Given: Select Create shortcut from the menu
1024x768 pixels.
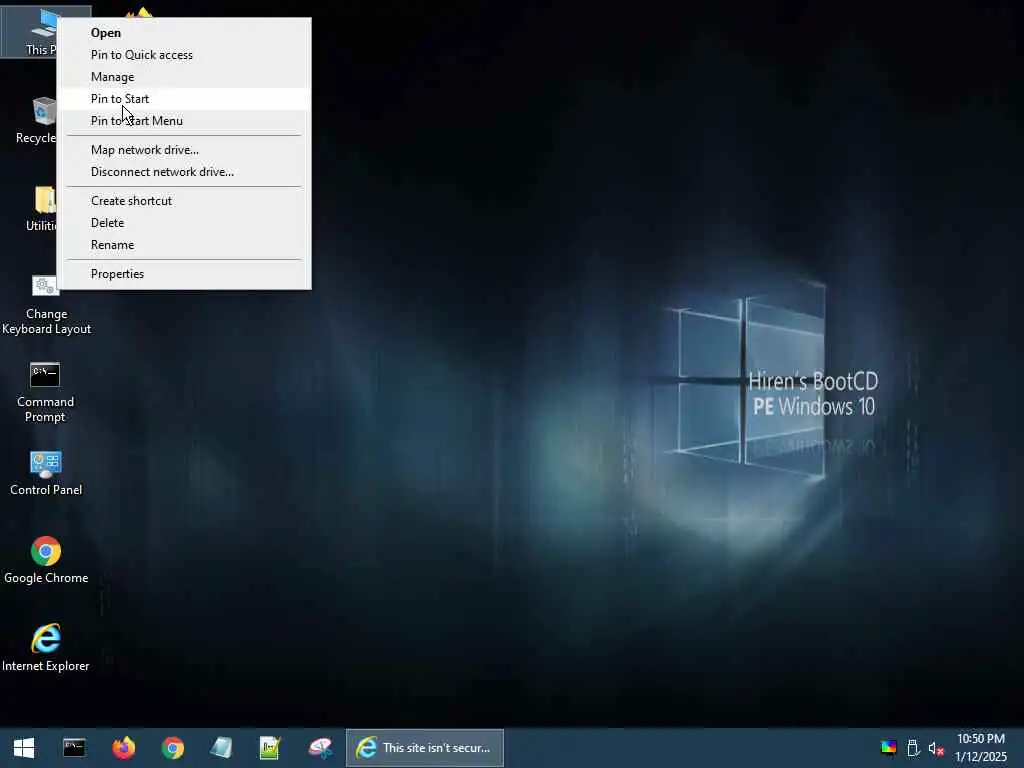Looking at the screenshot, I should coord(184,201).
